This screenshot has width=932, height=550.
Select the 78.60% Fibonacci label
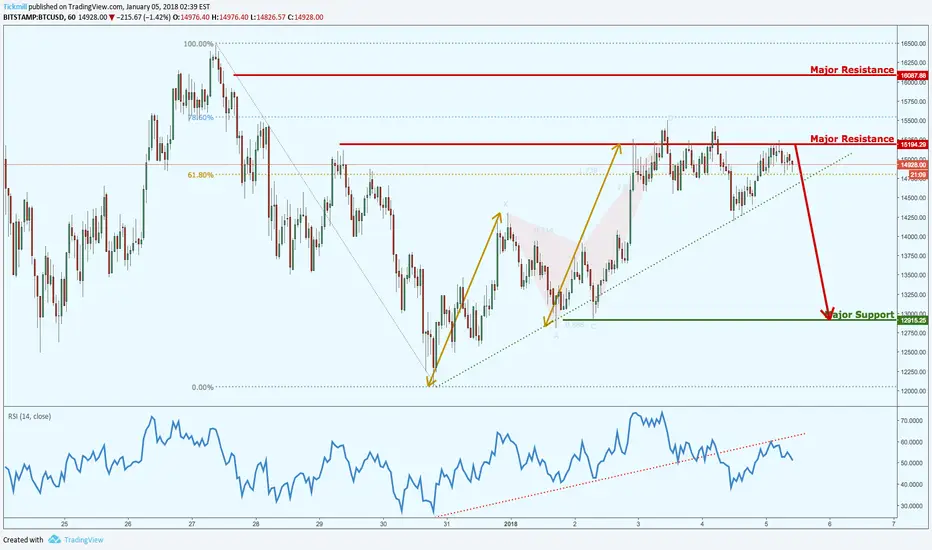pyautogui.click(x=201, y=118)
